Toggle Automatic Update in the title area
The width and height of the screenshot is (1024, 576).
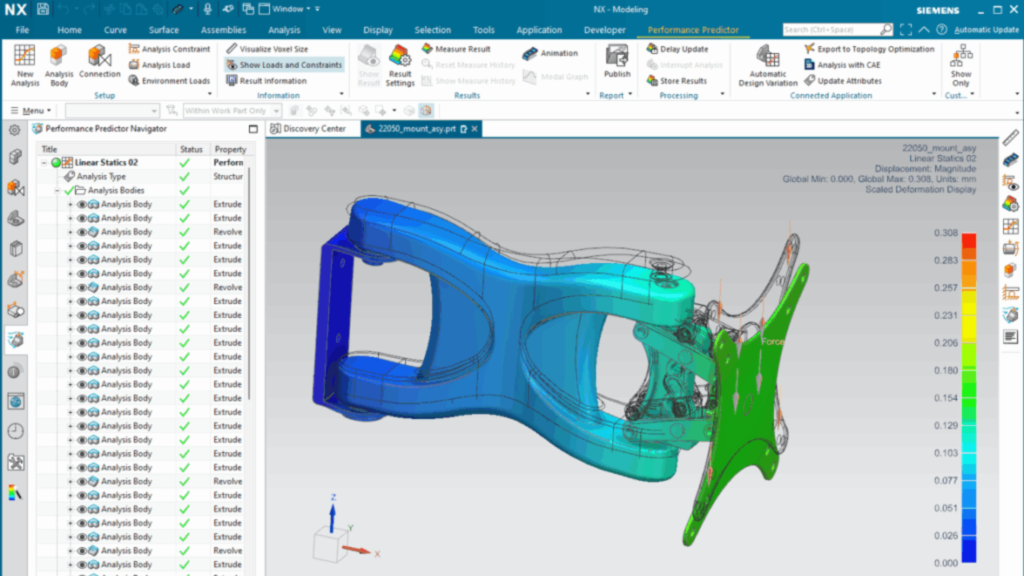(986, 29)
